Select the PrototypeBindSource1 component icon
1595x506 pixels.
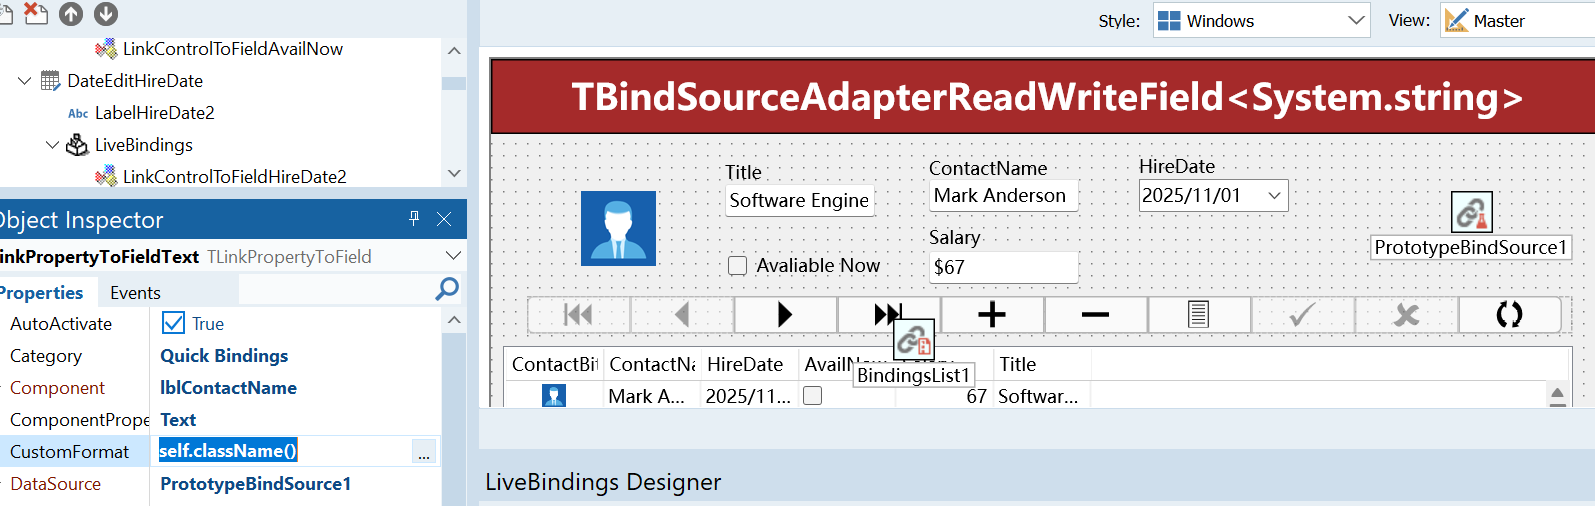coord(1471,212)
